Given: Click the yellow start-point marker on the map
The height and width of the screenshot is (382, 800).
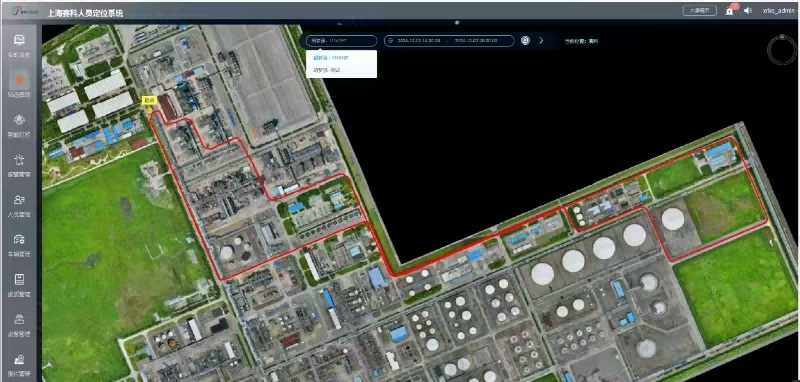Looking at the screenshot, I should click(x=148, y=101).
